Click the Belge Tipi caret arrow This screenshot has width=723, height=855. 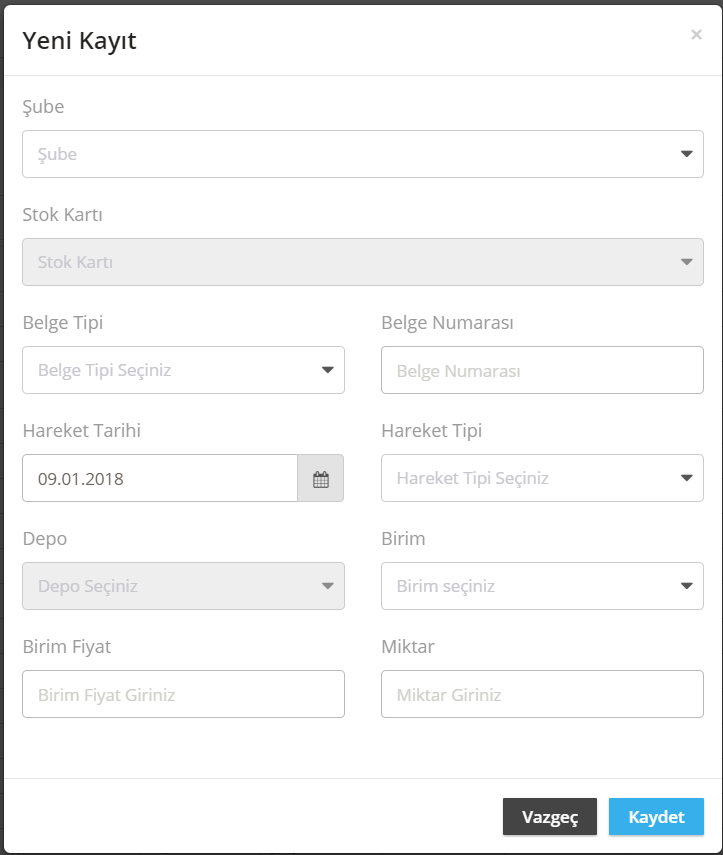[x=328, y=370]
